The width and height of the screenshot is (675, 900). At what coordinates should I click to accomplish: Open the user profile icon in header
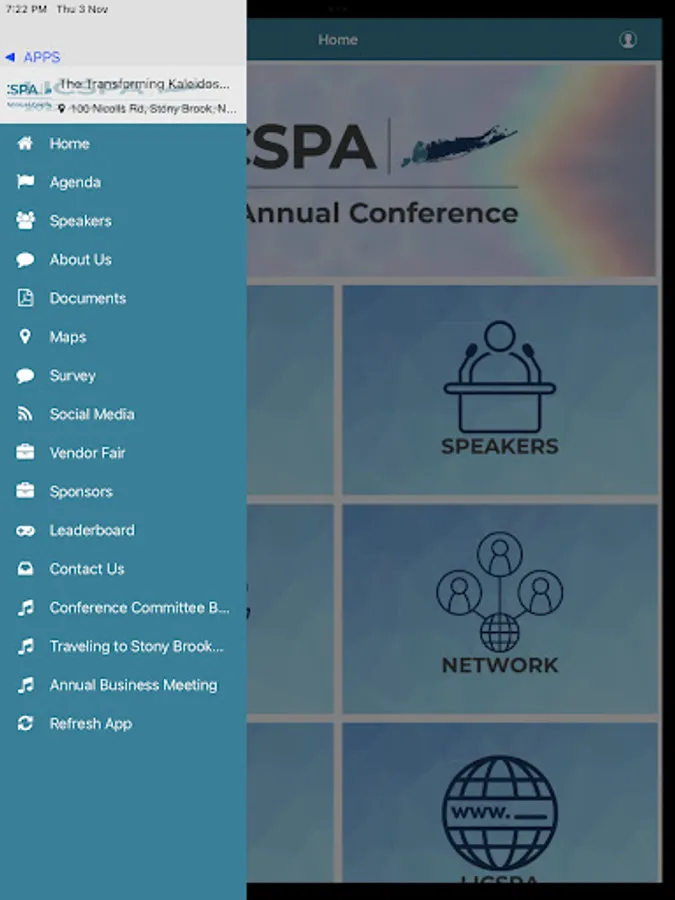click(x=628, y=40)
